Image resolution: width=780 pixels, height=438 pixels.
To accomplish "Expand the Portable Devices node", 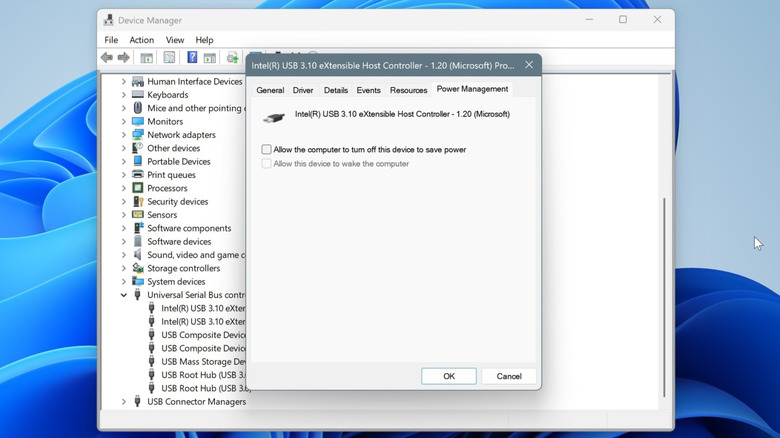I will coord(123,161).
